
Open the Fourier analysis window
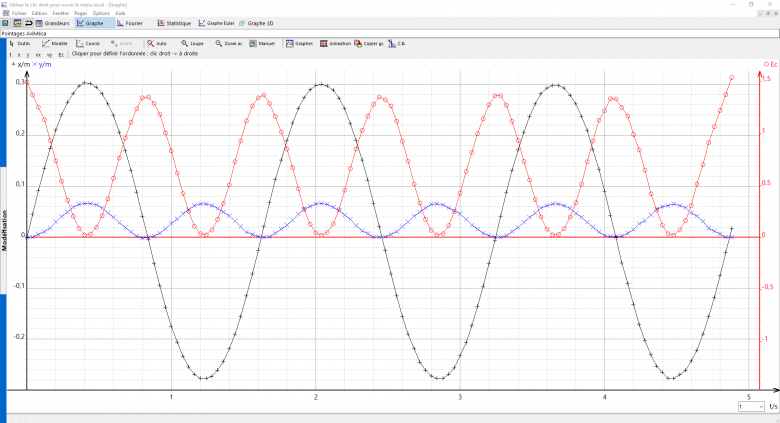130,23
